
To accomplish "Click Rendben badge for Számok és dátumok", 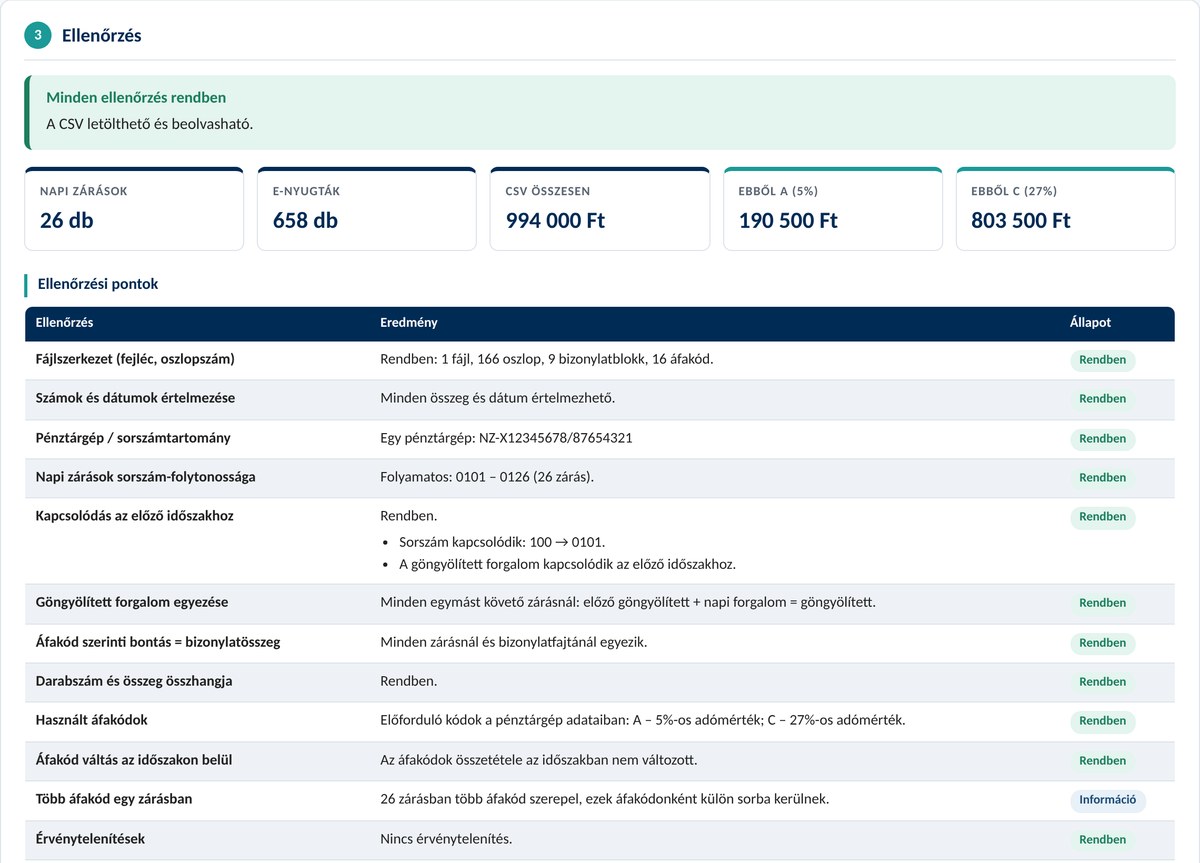I will click(1102, 399).
